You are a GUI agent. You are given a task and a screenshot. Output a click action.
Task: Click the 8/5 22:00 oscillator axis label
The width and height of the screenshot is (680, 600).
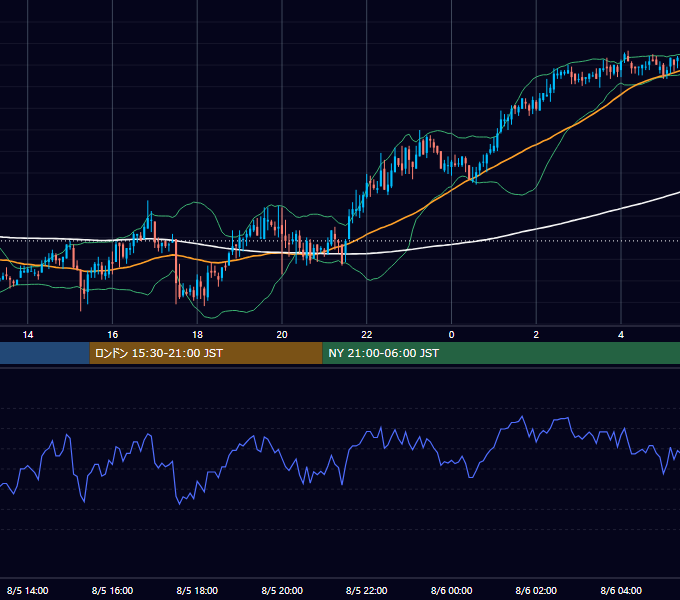click(367, 590)
